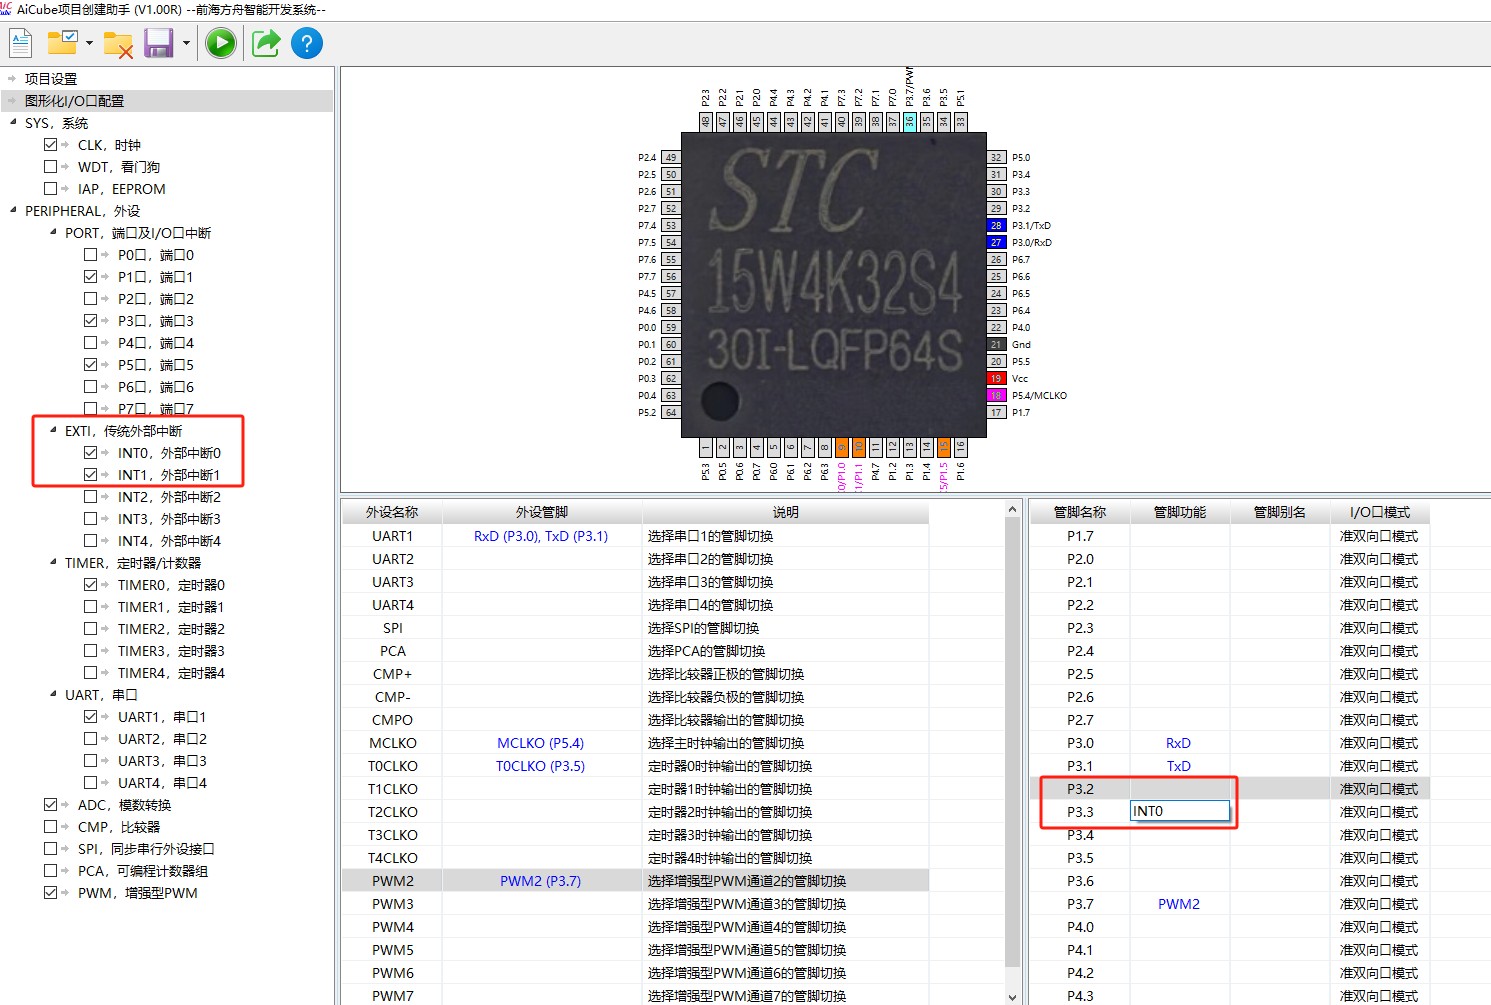Screen dimensions: 1491x1005
Task: Select black pin 21 Gnd on chip
Action: 996,344
